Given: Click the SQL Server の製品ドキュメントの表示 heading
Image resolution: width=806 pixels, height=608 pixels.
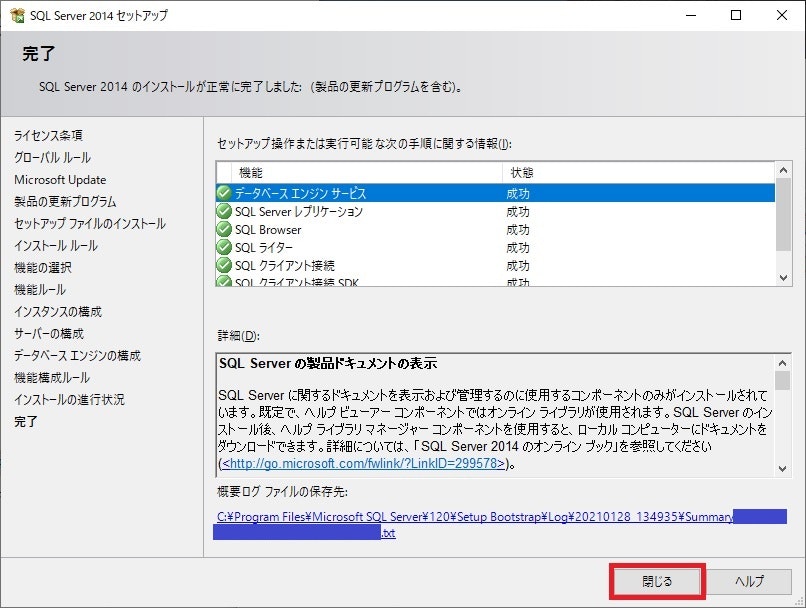Looking at the screenshot, I should coord(328,363).
